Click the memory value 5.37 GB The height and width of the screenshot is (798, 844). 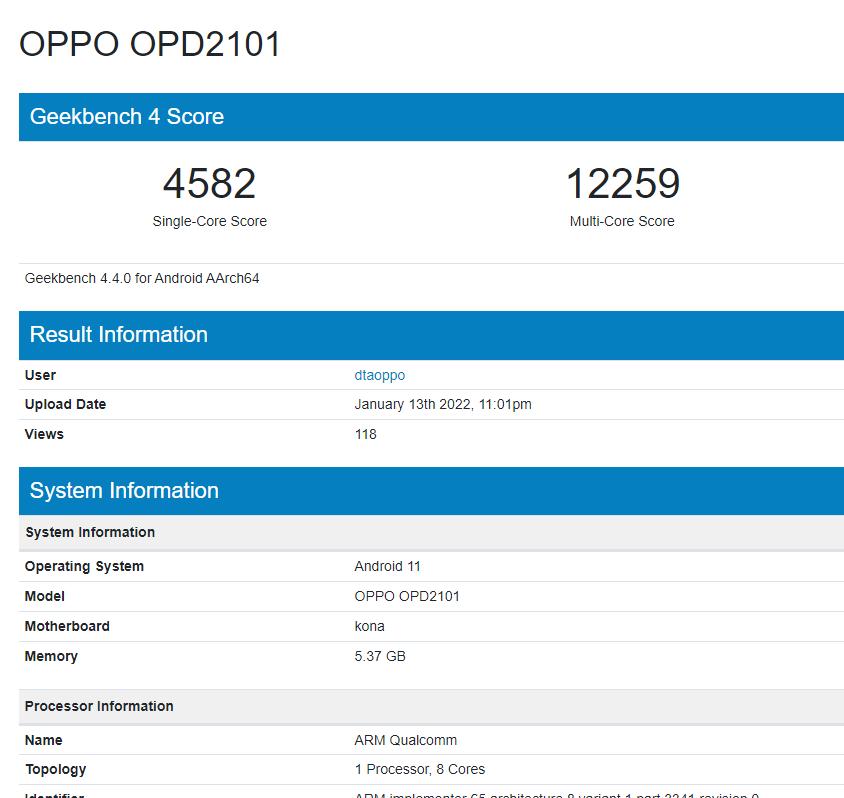tap(380, 656)
